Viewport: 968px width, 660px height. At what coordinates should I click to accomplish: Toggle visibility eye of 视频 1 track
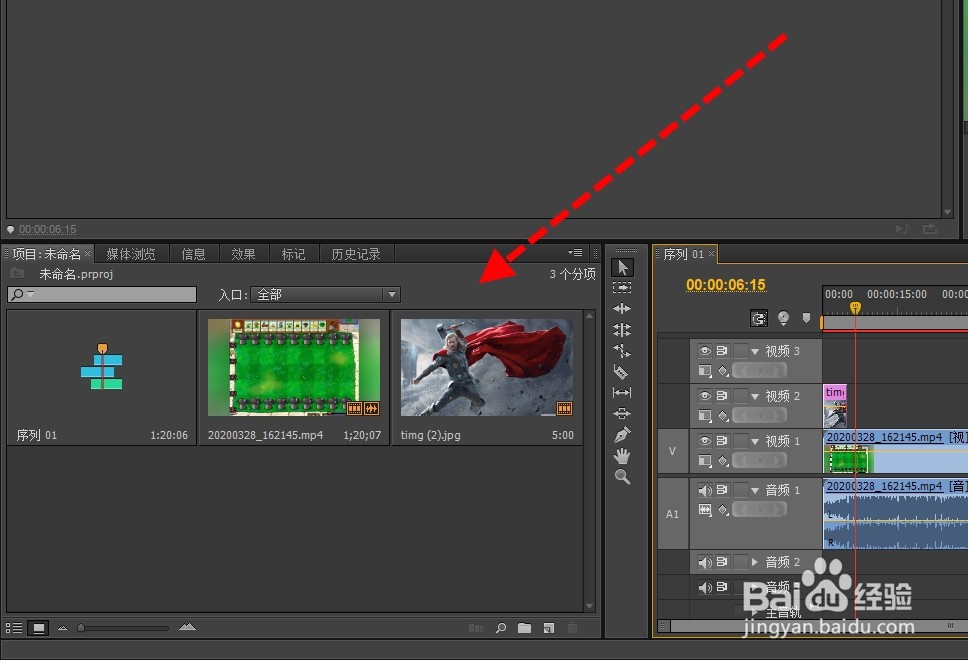coord(704,441)
